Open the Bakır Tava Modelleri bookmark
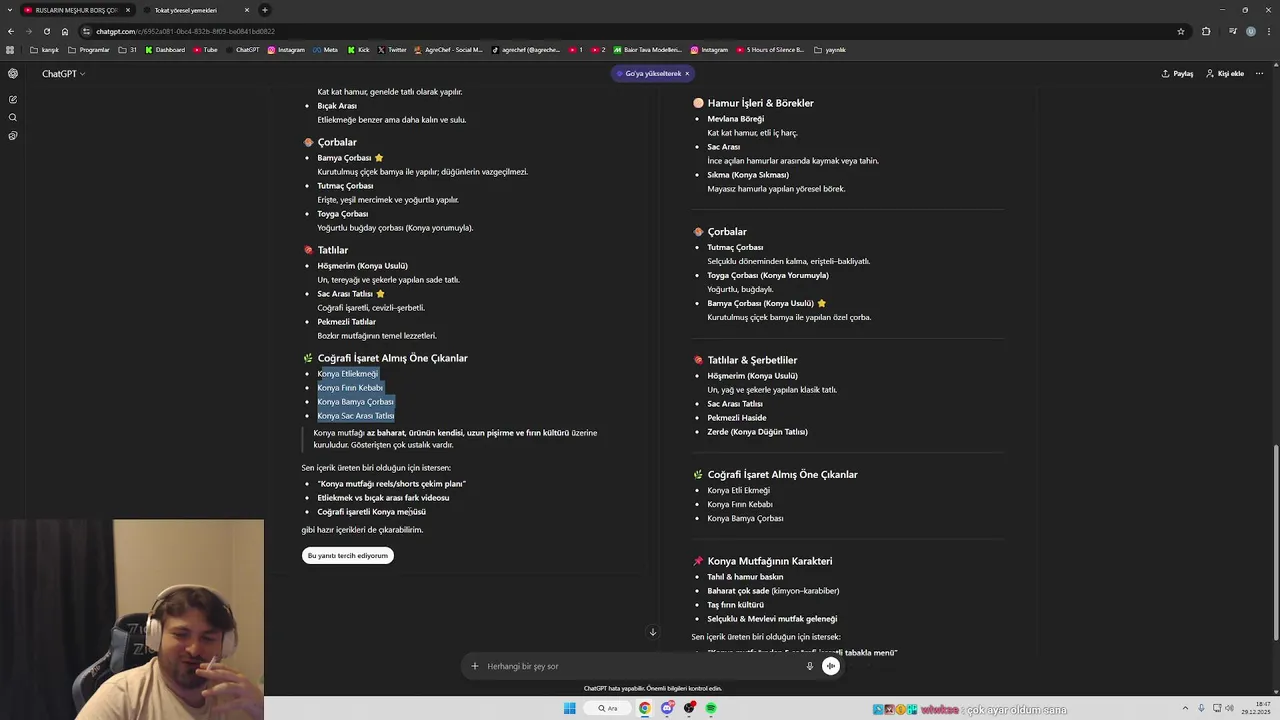Image resolution: width=1280 pixels, height=720 pixels. (647, 50)
